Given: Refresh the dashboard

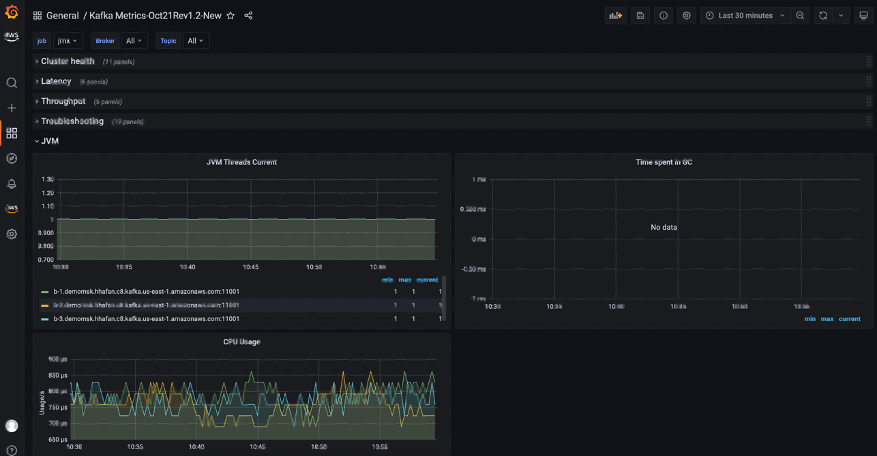Looking at the screenshot, I should click(x=823, y=16).
